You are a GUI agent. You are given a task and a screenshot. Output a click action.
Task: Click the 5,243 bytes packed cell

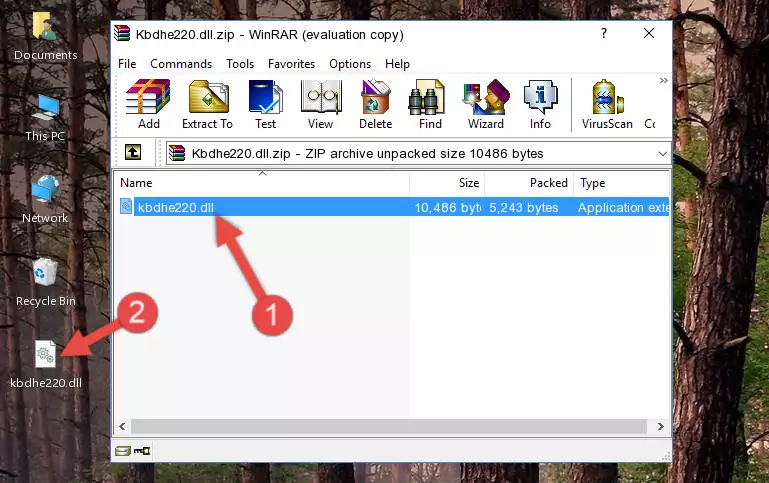click(524, 208)
